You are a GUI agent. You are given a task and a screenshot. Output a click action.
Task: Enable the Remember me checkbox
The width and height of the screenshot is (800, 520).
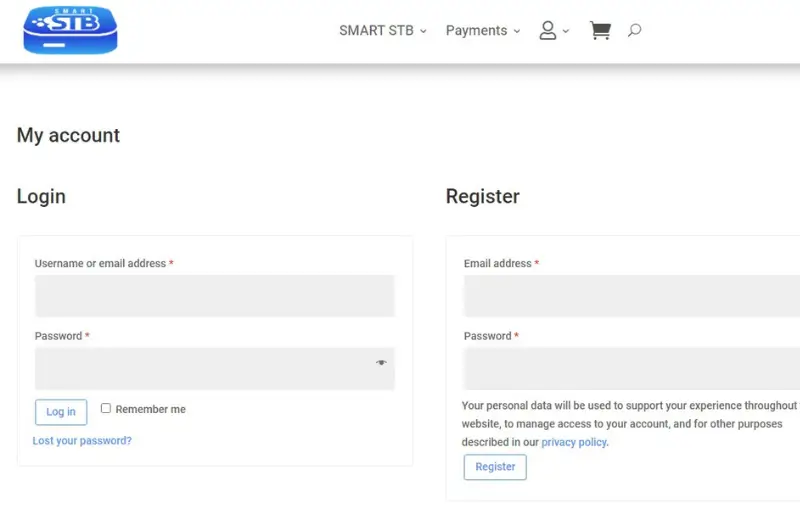coord(106,408)
